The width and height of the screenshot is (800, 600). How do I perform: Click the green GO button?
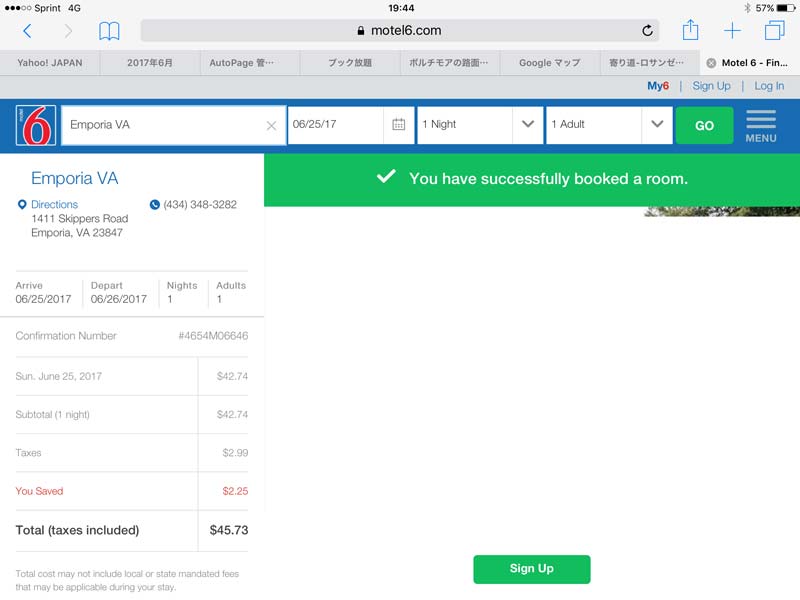coord(704,126)
